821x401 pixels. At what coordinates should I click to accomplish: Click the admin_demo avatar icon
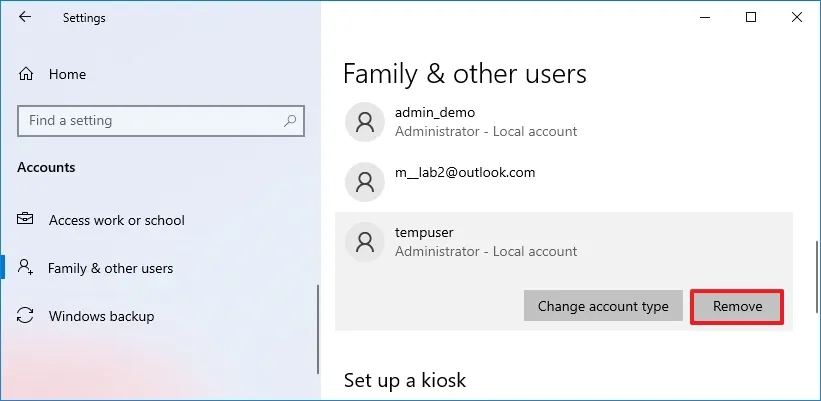pos(365,122)
